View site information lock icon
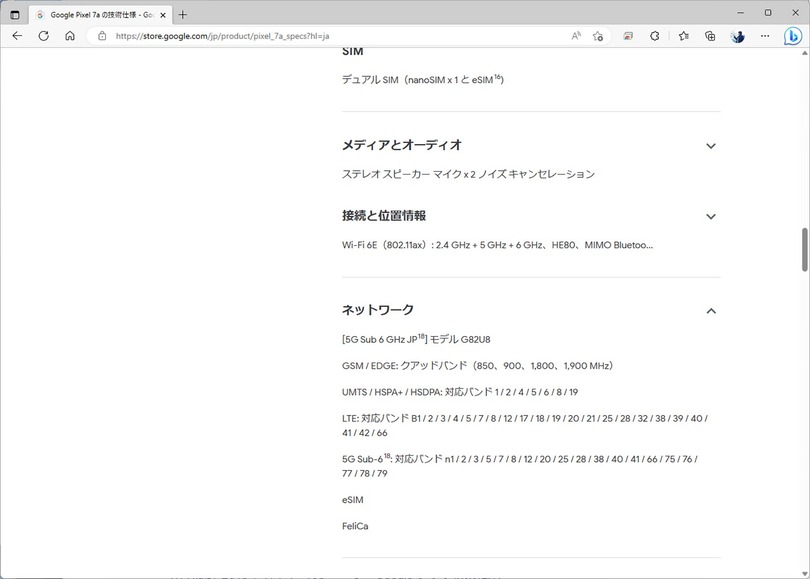This screenshot has width=810, height=579. (102, 36)
